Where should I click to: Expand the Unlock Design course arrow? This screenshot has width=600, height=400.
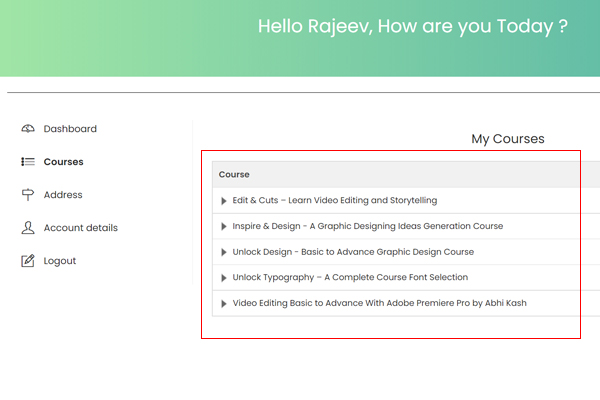[x=224, y=252]
